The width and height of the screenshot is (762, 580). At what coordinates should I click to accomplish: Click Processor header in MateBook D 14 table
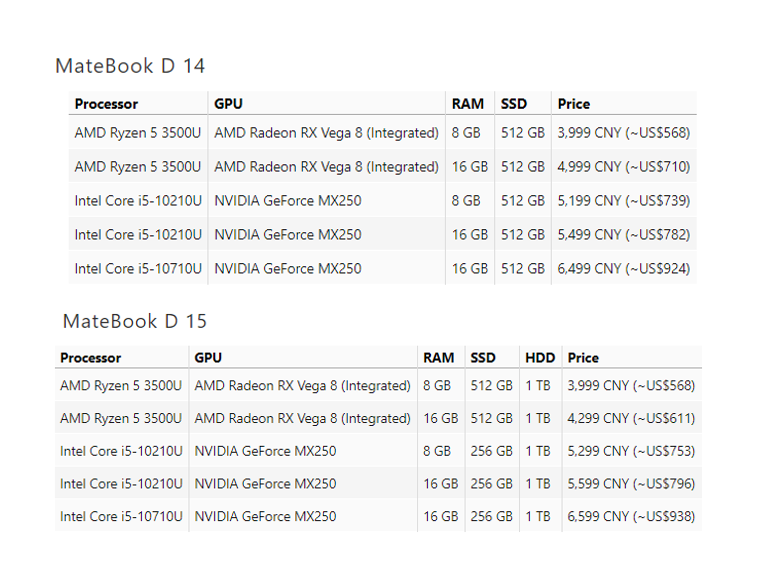pyautogui.click(x=106, y=104)
